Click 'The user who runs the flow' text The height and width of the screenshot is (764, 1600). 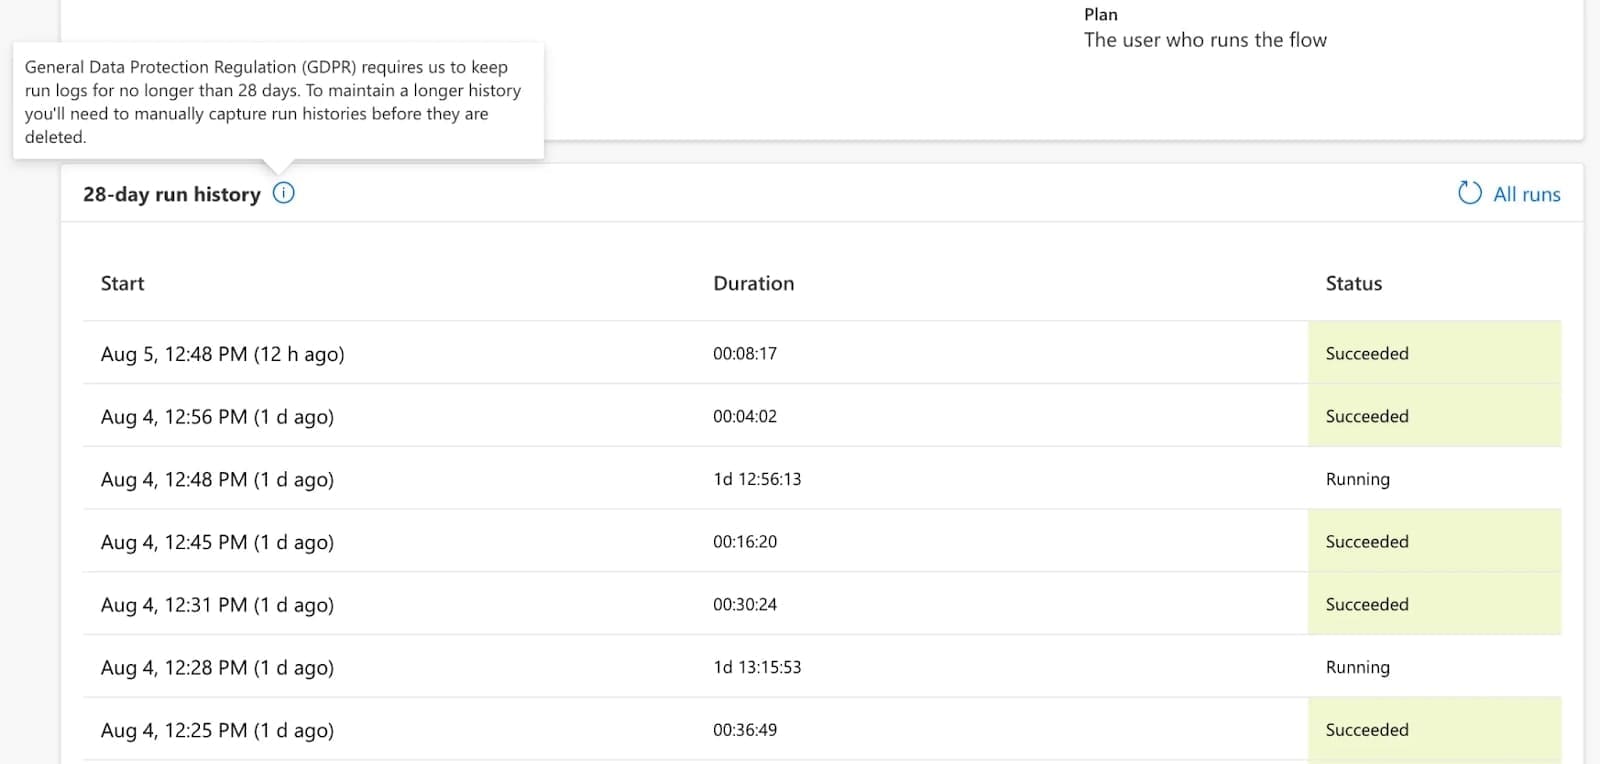click(x=1205, y=40)
